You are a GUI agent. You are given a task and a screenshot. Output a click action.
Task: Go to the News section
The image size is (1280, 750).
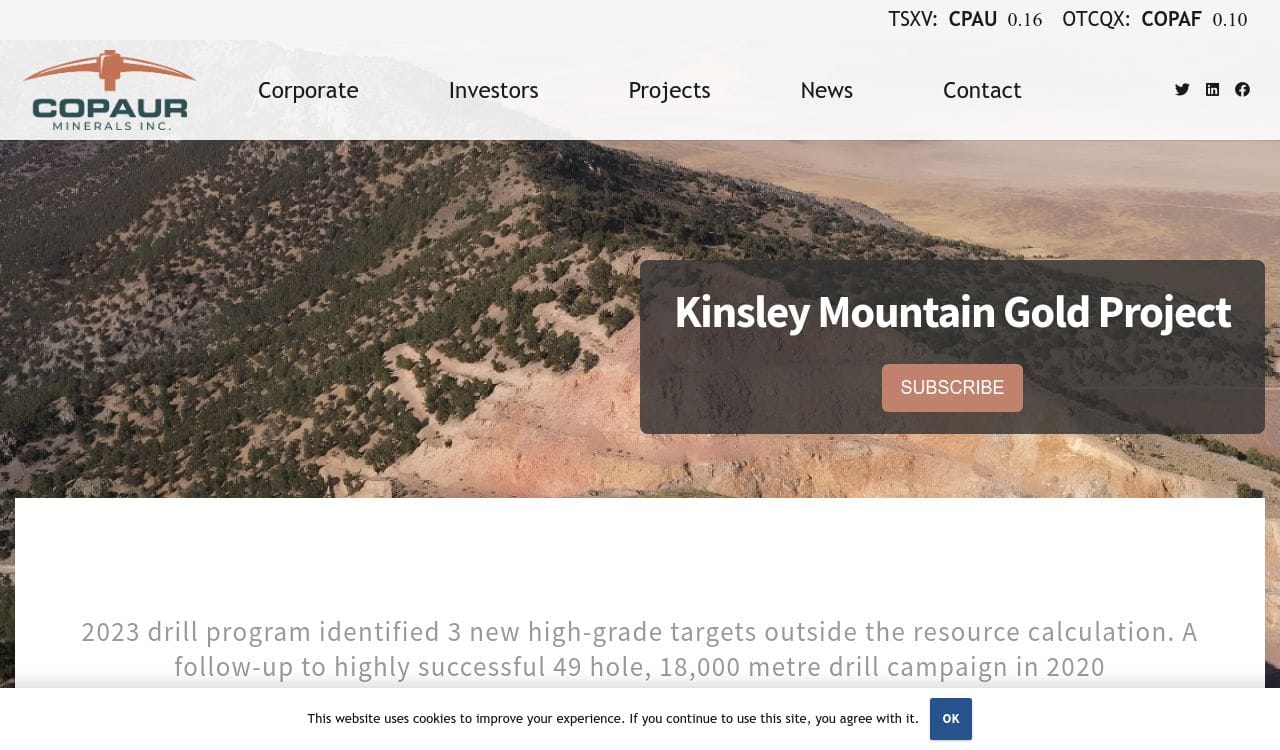coord(826,90)
